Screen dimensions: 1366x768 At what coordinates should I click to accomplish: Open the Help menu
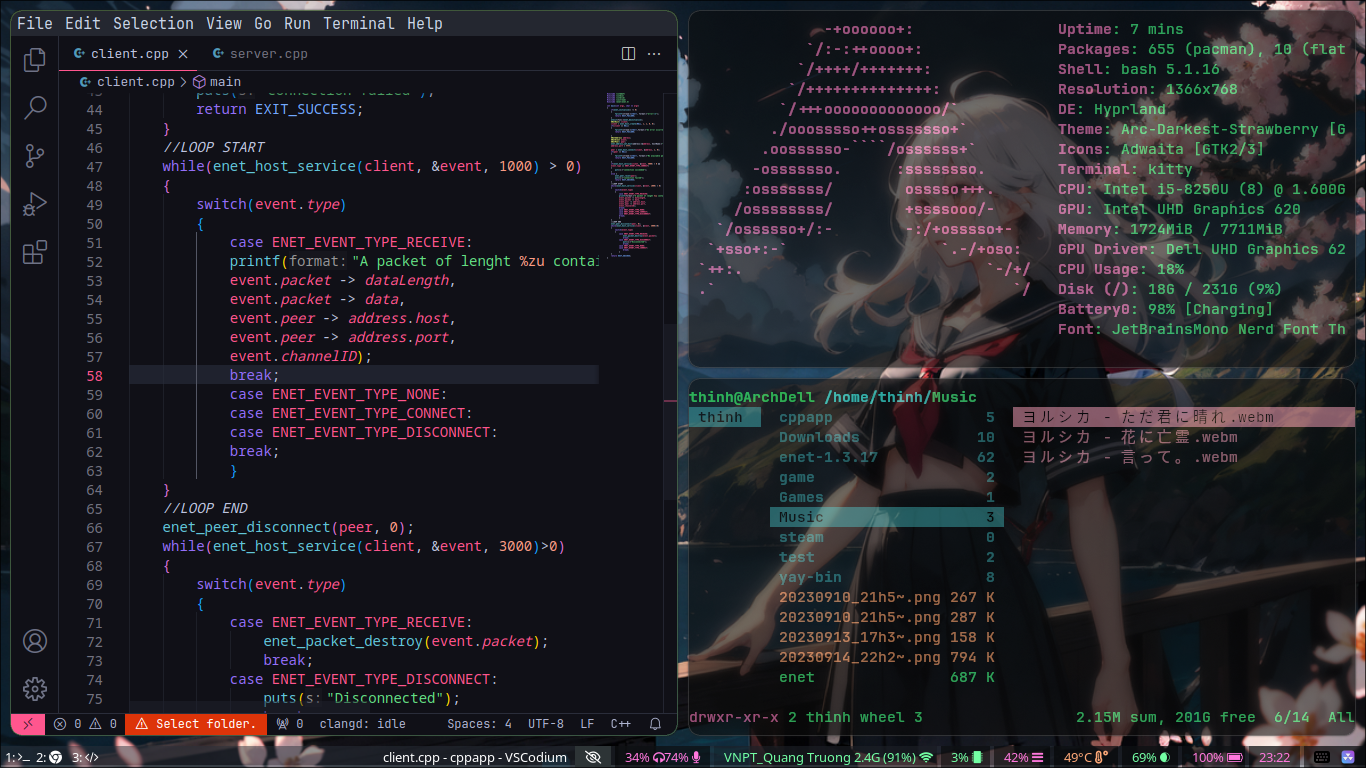point(425,23)
